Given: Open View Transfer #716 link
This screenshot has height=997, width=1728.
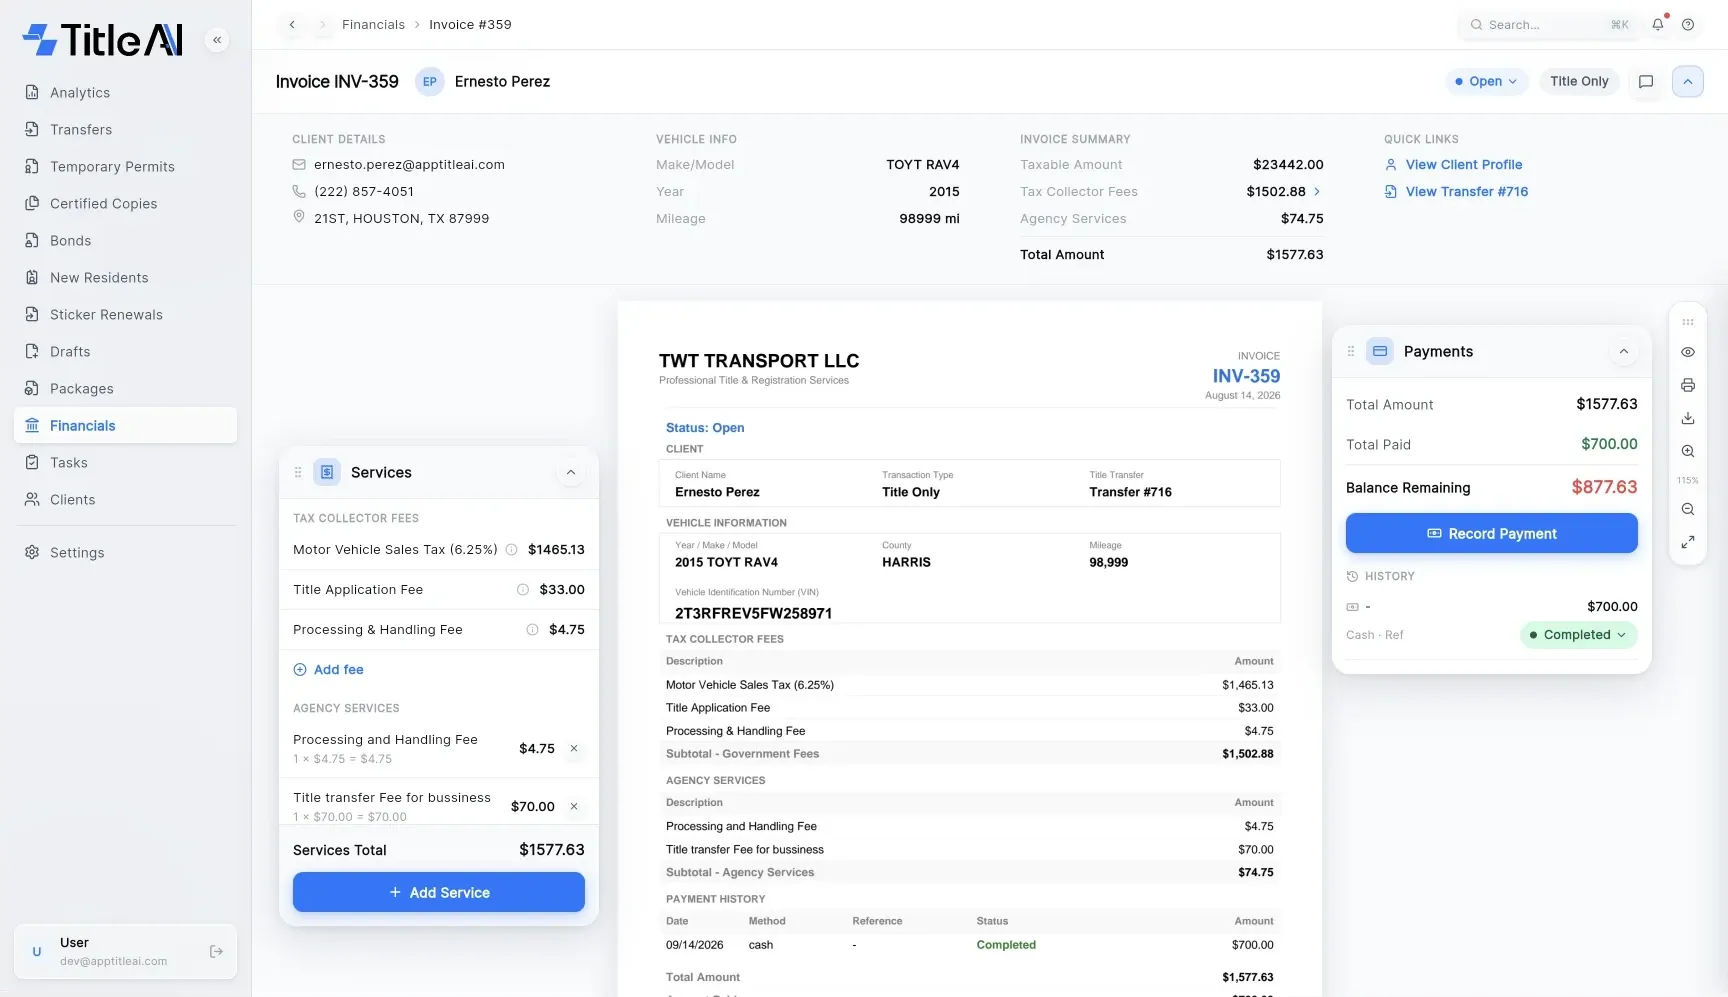Looking at the screenshot, I should point(1456,191).
